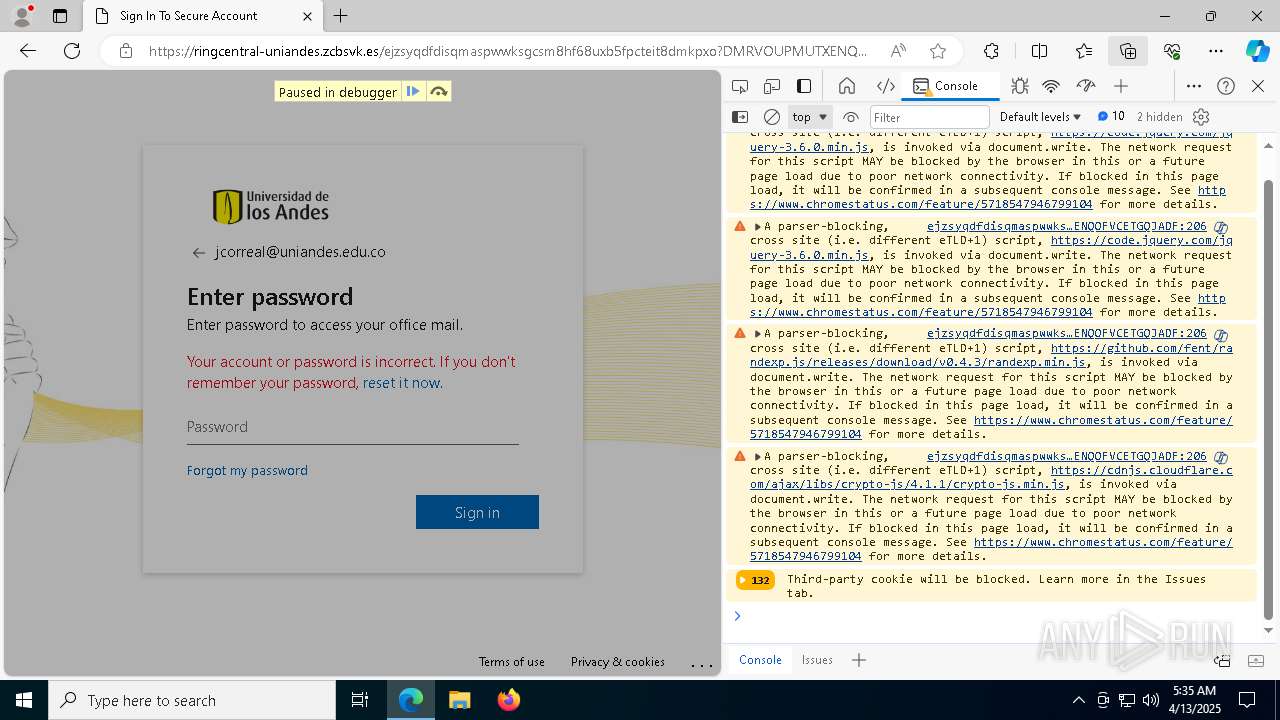Open a new browser tab
The height and width of the screenshot is (720, 1280).
click(x=341, y=16)
